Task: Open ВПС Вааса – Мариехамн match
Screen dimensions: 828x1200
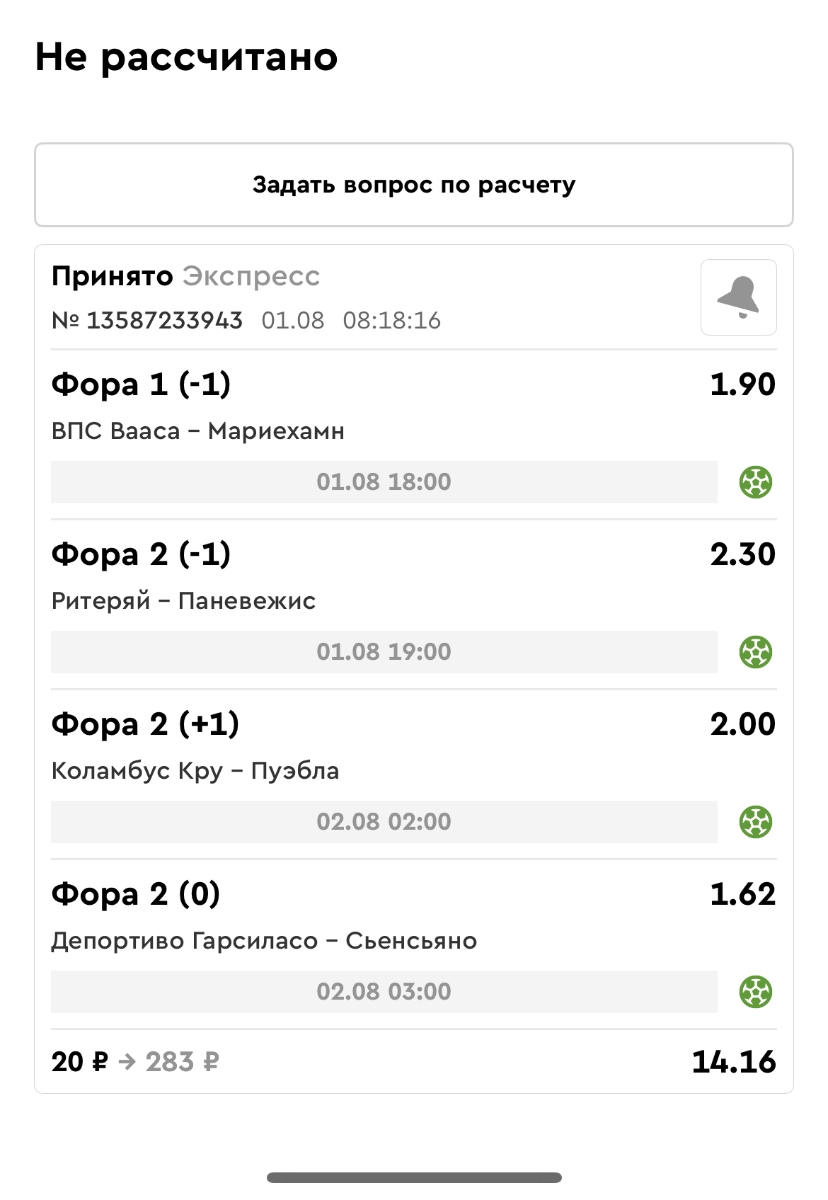Action: (198, 431)
